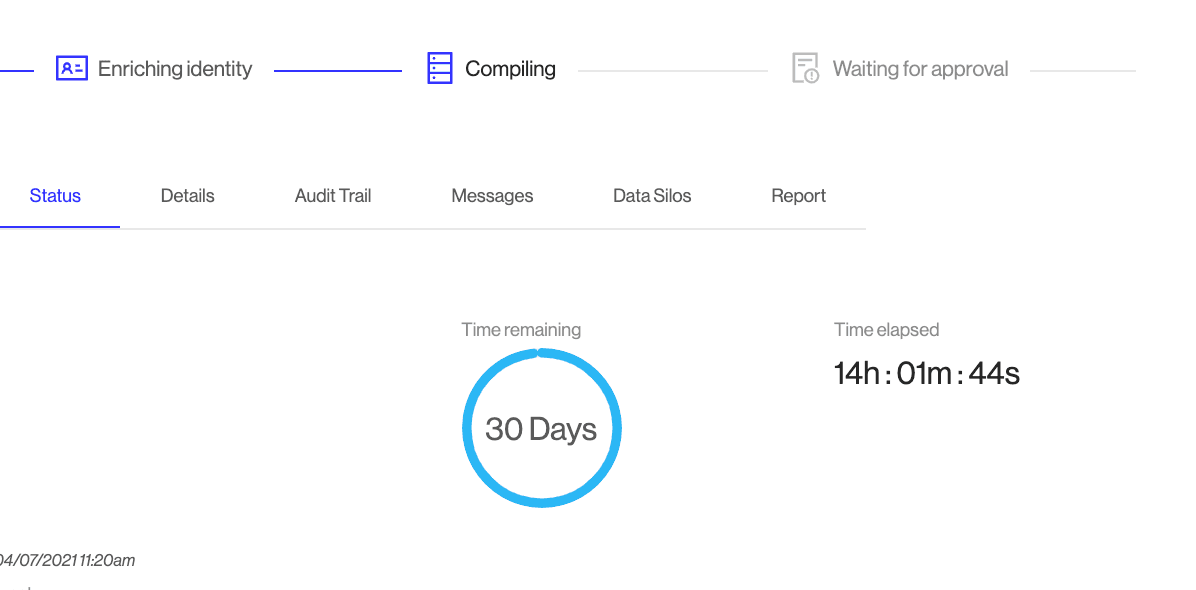Click the Waiting for approval document icon
This screenshot has height=590, width=1196.
click(x=805, y=69)
